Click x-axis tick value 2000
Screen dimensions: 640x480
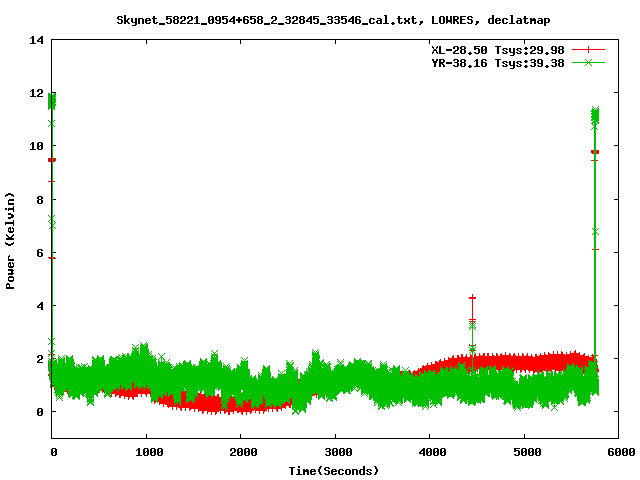(244, 452)
